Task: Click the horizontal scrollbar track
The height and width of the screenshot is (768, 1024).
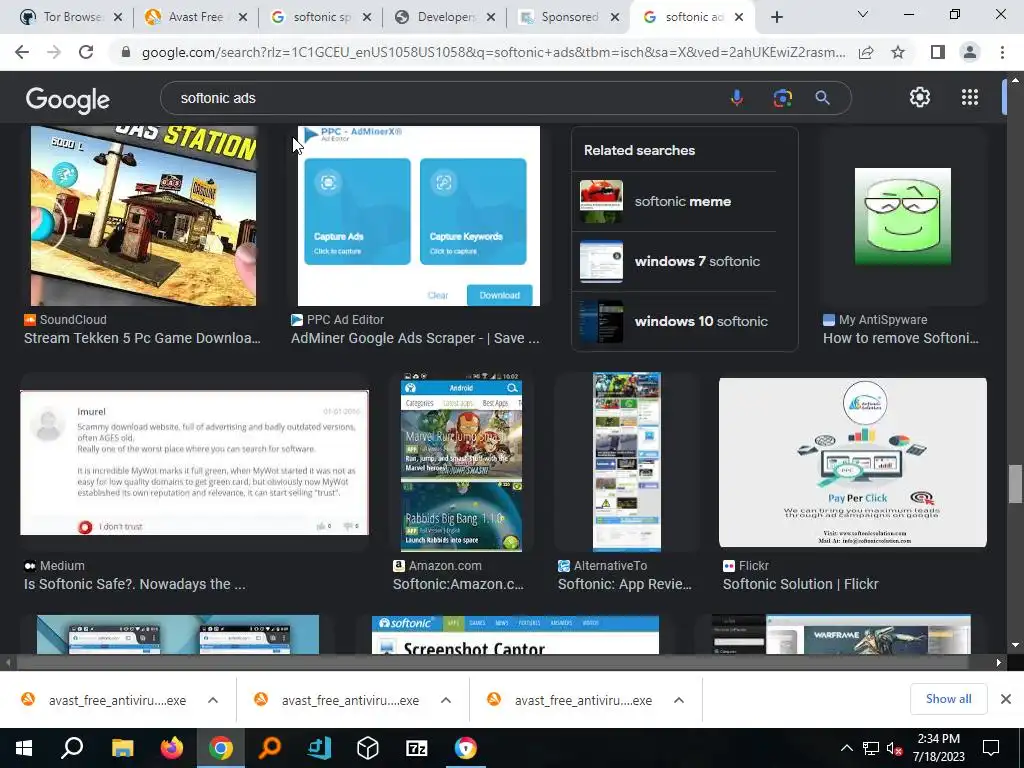Action: coord(502,662)
